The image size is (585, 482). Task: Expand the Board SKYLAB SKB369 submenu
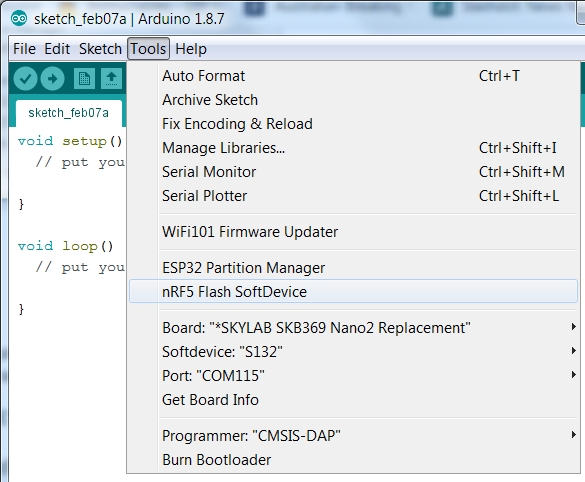pyautogui.click(x=353, y=328)
